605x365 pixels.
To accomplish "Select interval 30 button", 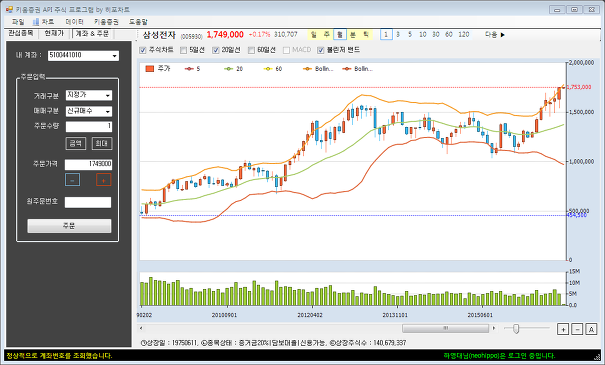I will pos(436,35).
